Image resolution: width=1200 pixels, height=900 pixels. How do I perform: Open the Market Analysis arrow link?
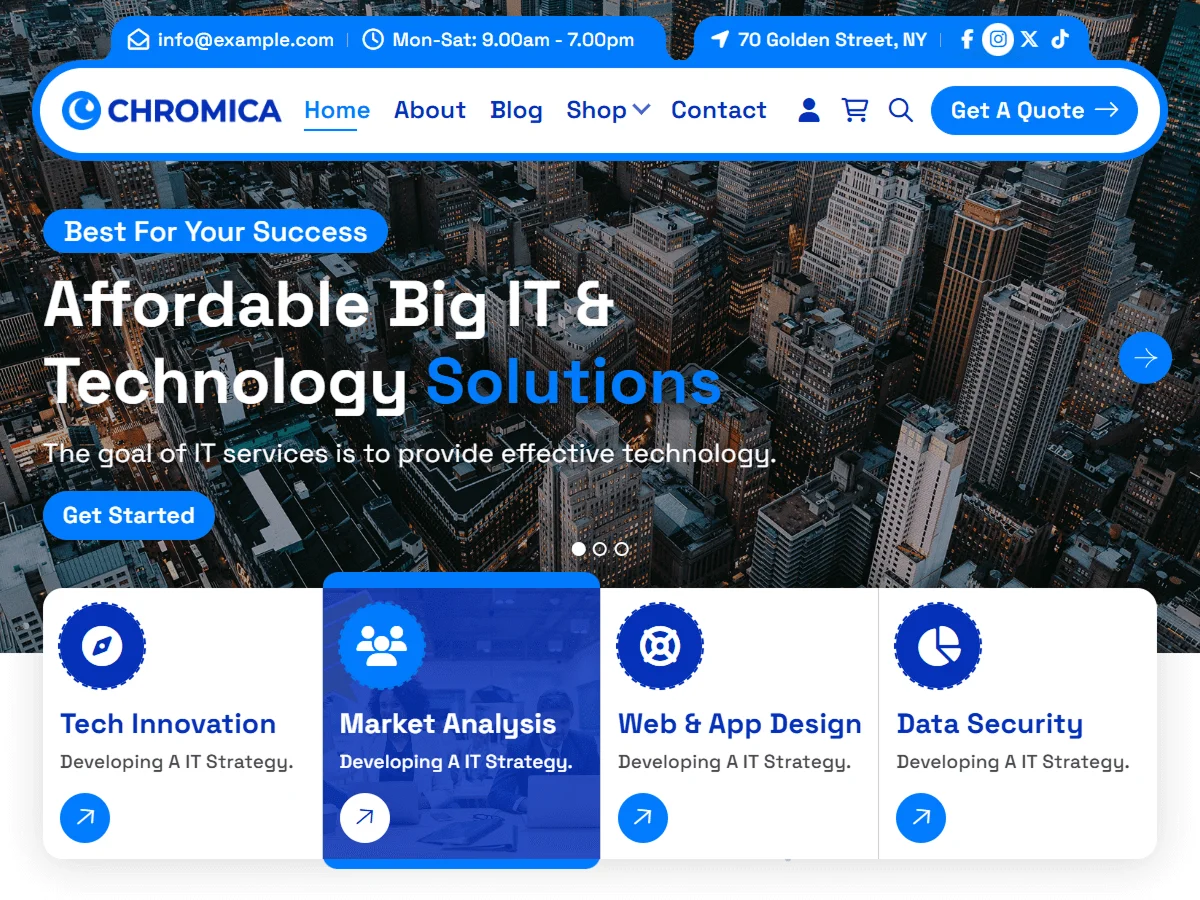coord(365,818)
